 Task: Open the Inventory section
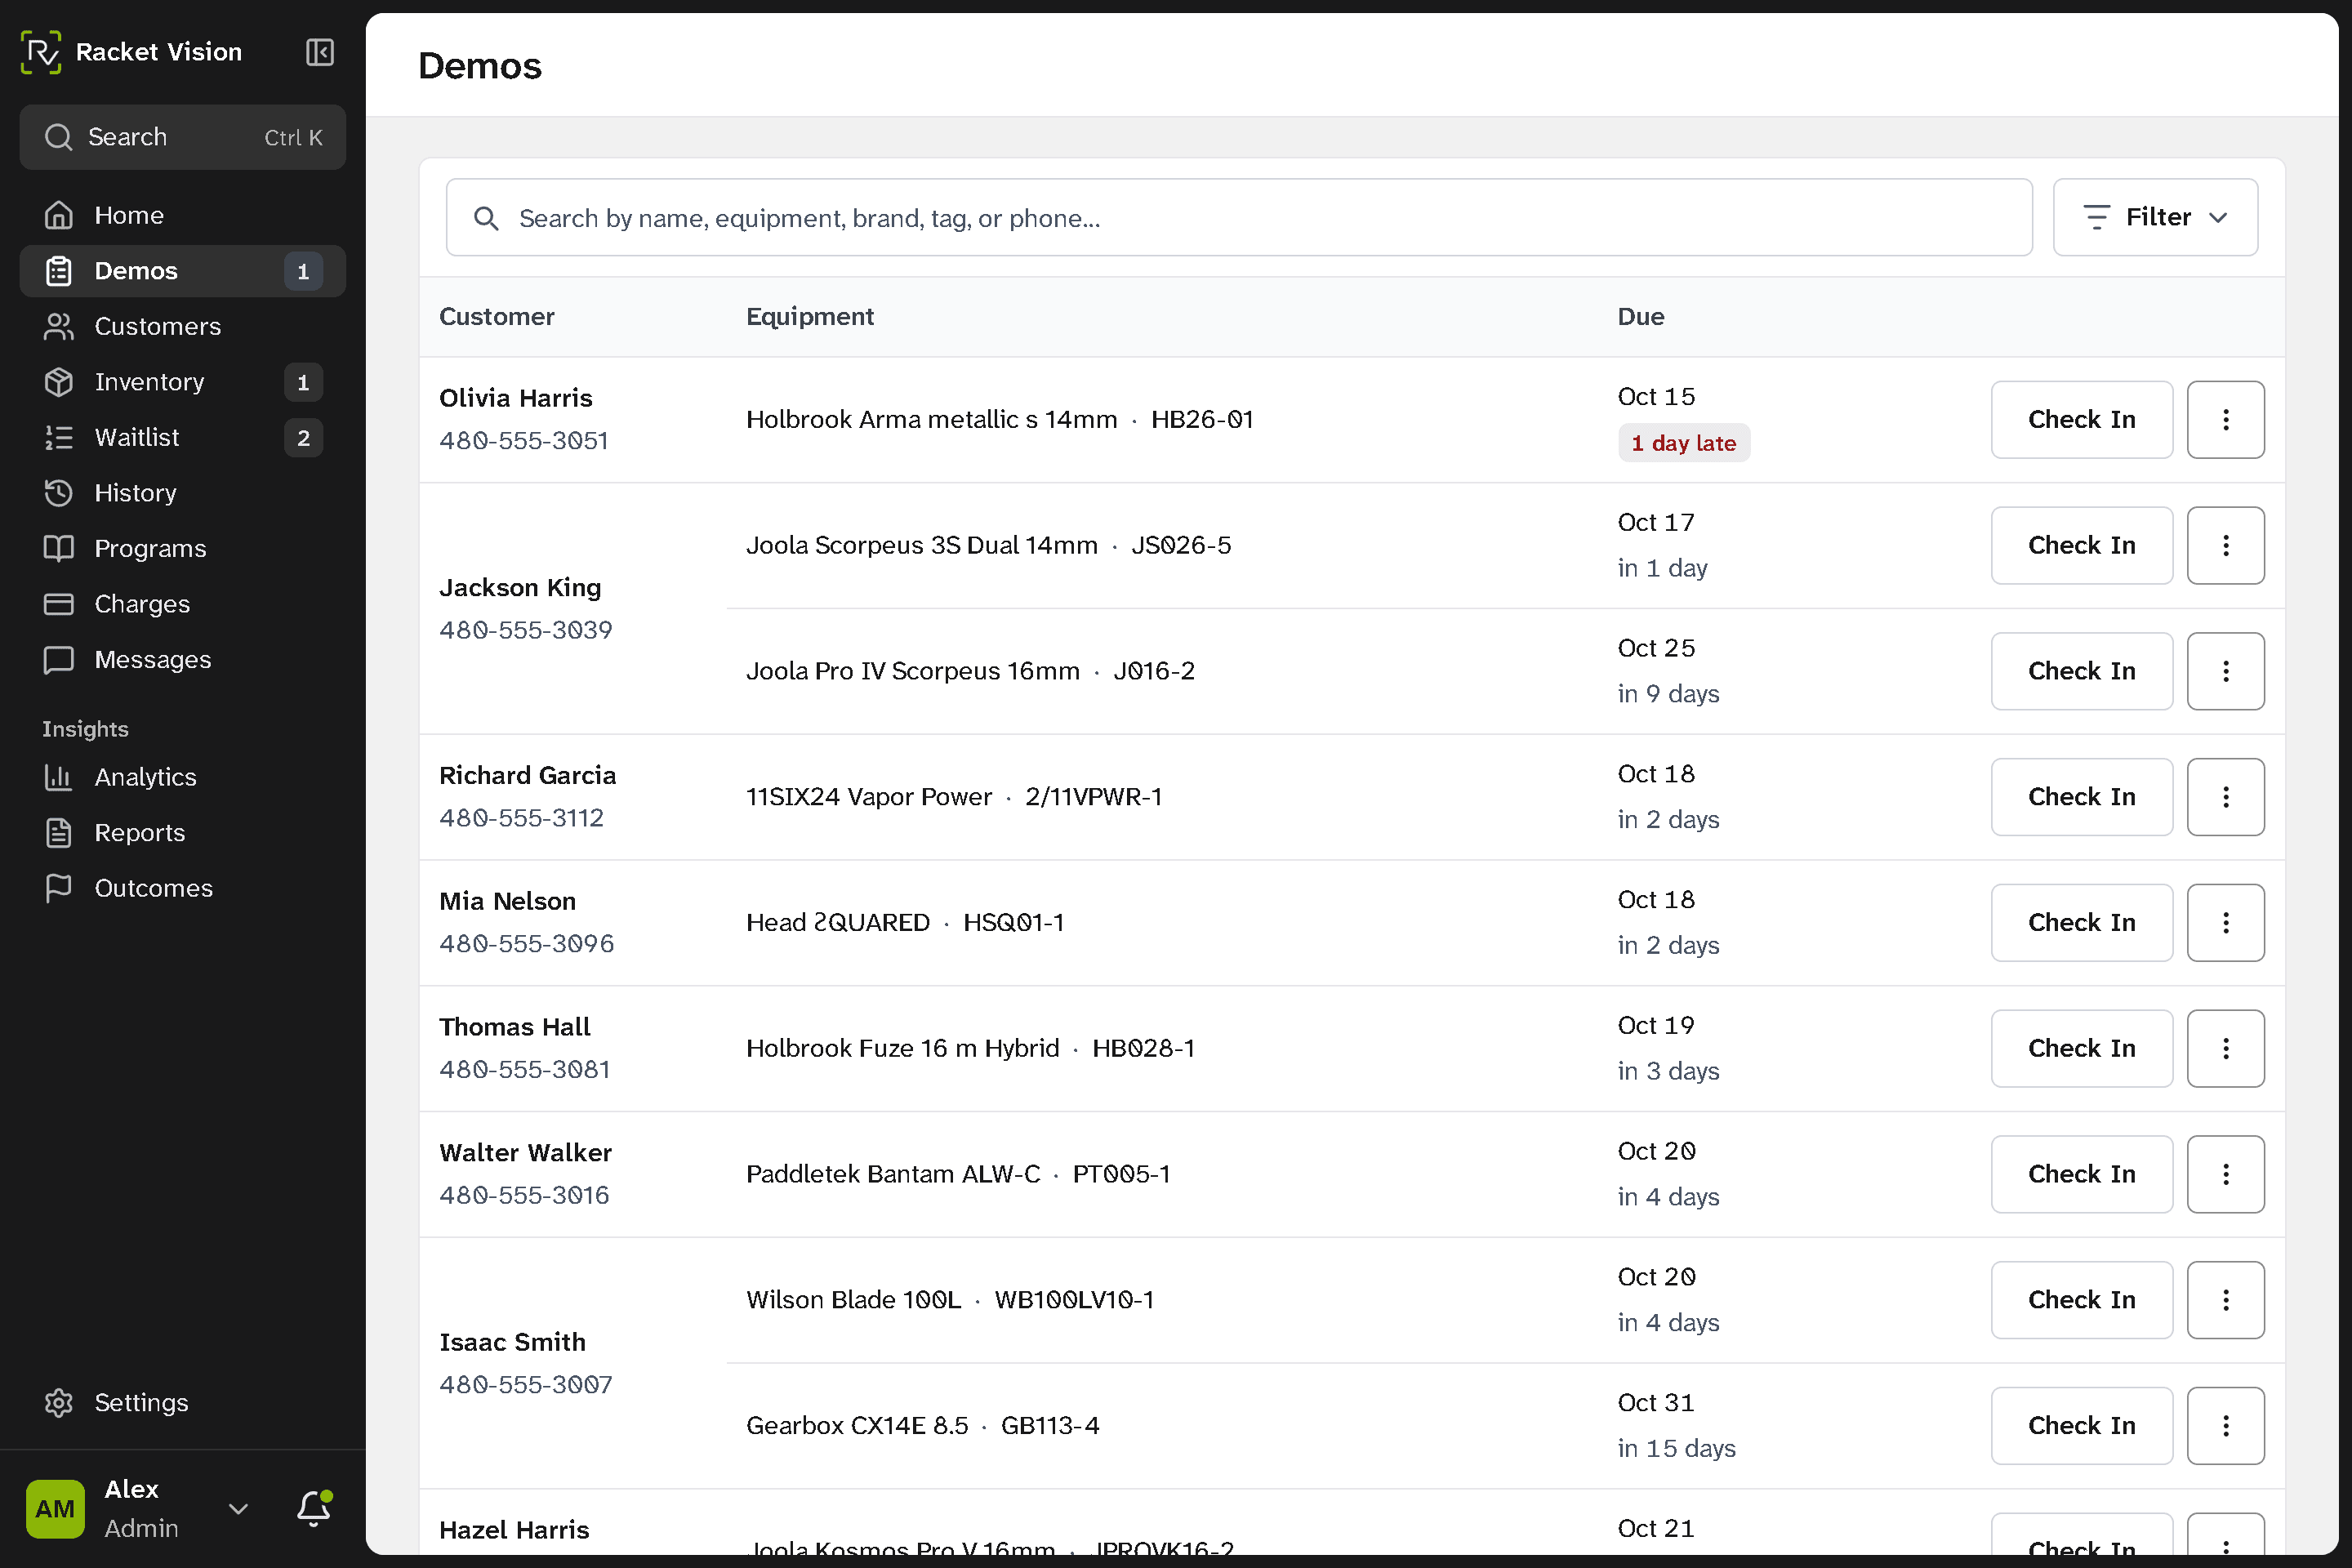tap(183, 382)
